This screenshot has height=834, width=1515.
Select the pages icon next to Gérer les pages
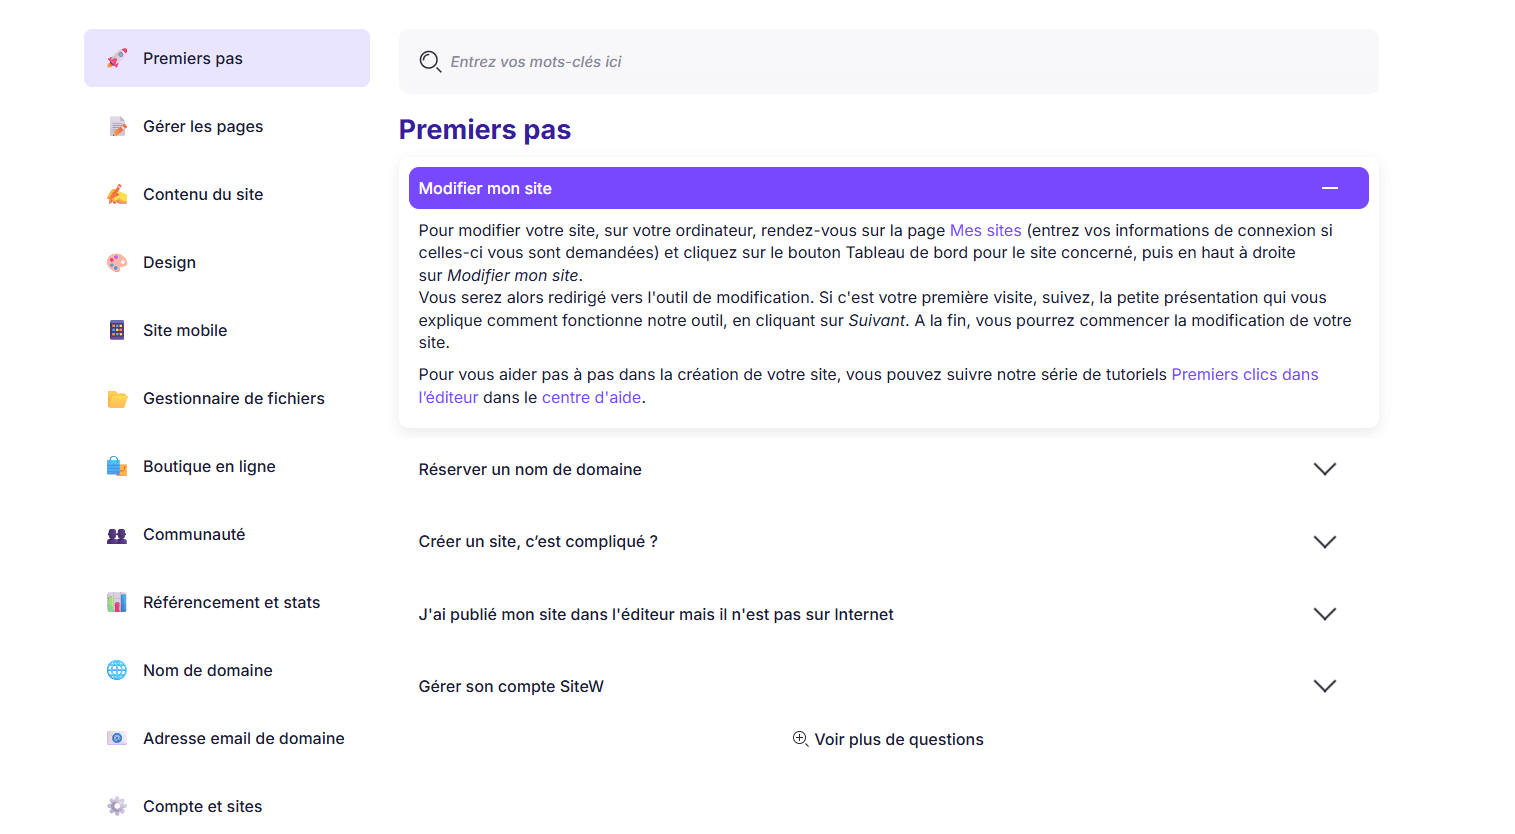(116, 126)
